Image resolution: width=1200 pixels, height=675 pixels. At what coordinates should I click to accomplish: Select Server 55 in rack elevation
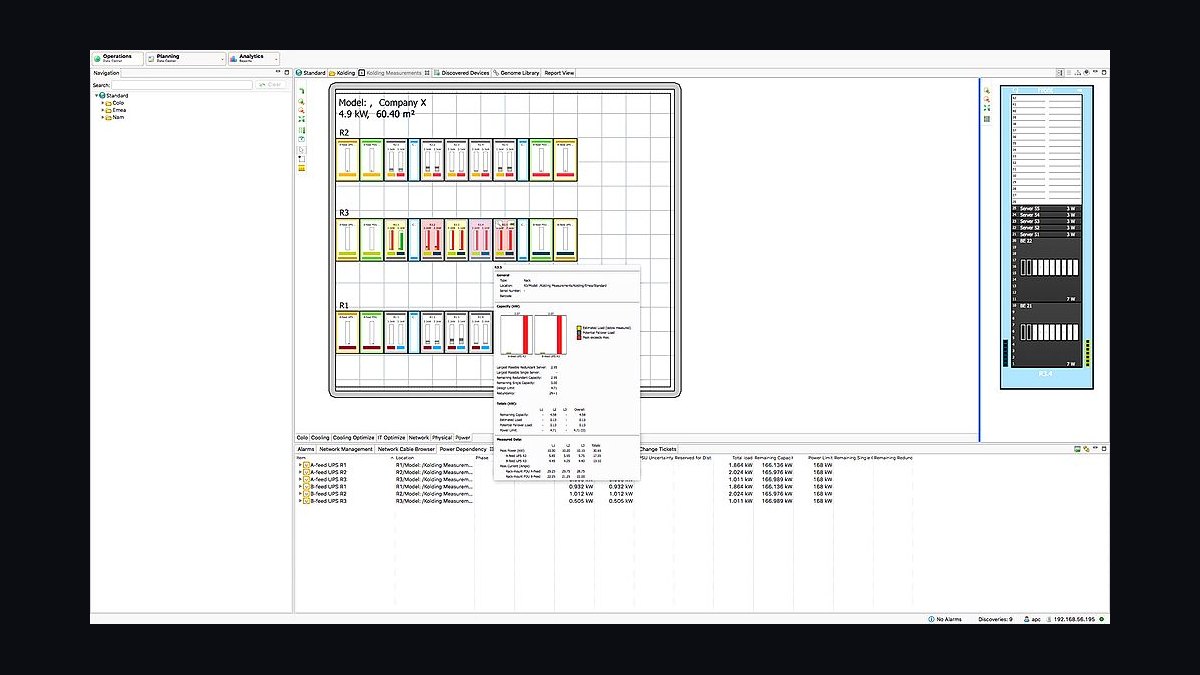[1049, 208]
